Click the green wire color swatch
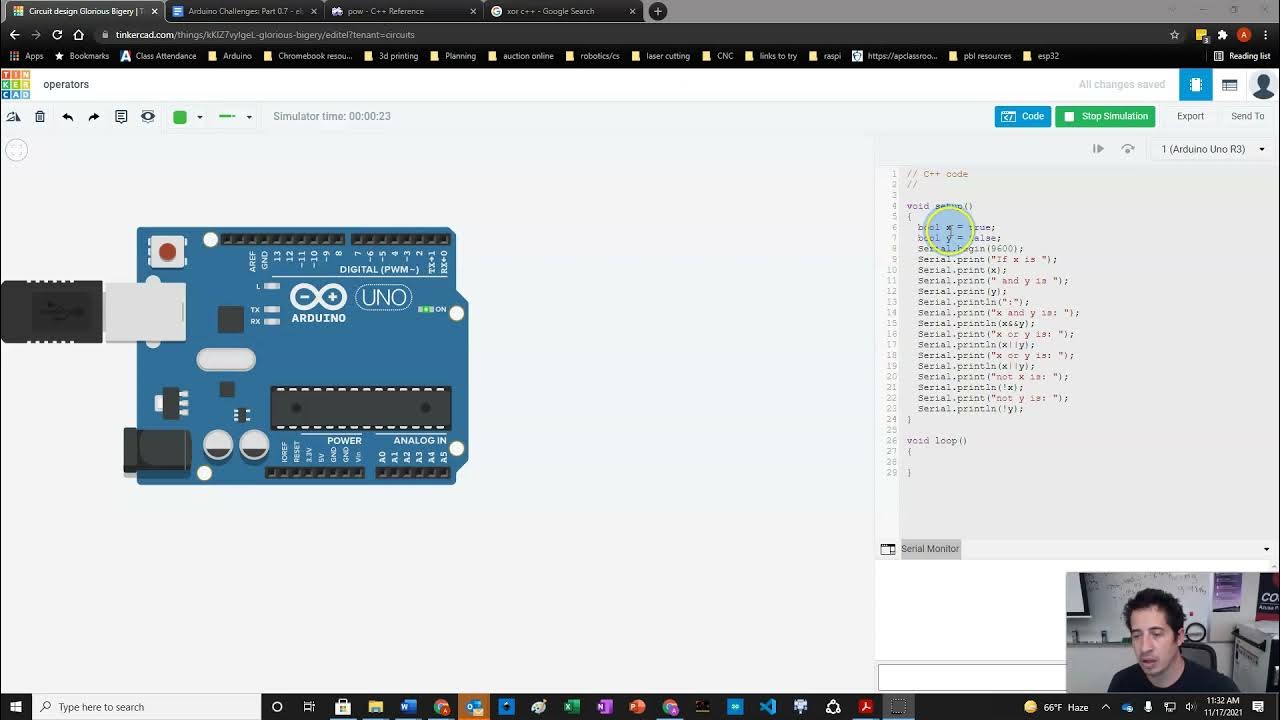 [x=180, y=117]
